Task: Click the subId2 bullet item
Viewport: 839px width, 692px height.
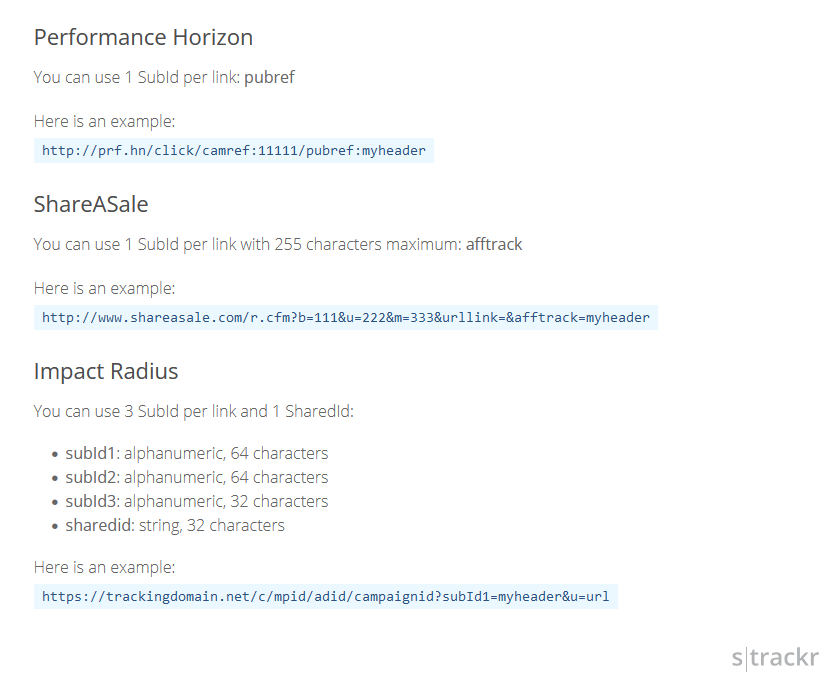Action: click(196, 477)
